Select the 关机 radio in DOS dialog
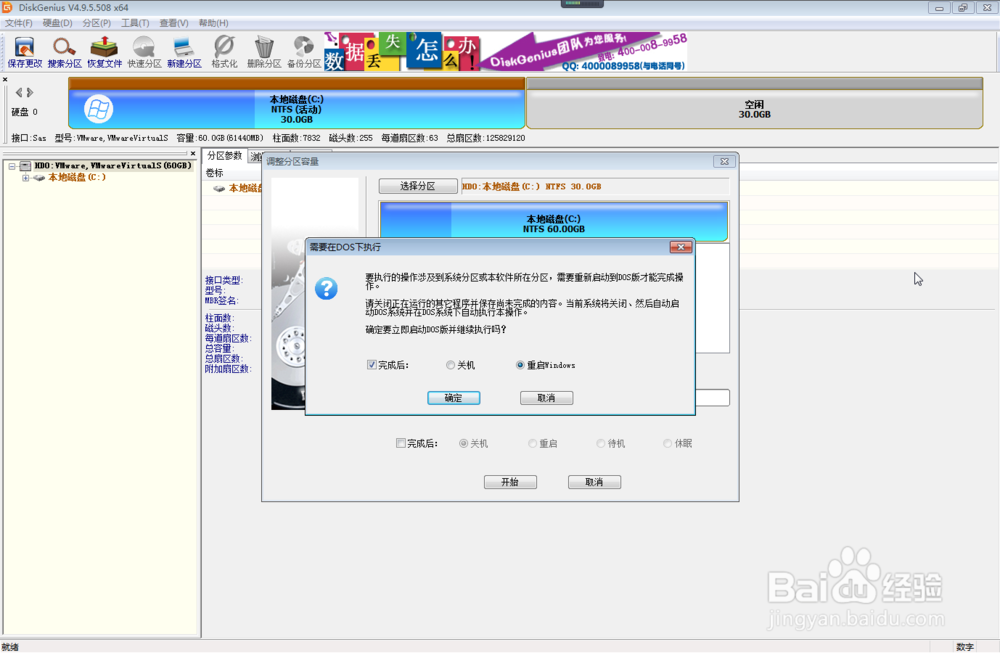This screenshot has width=1000, height=653. click(x=450, y=365)
